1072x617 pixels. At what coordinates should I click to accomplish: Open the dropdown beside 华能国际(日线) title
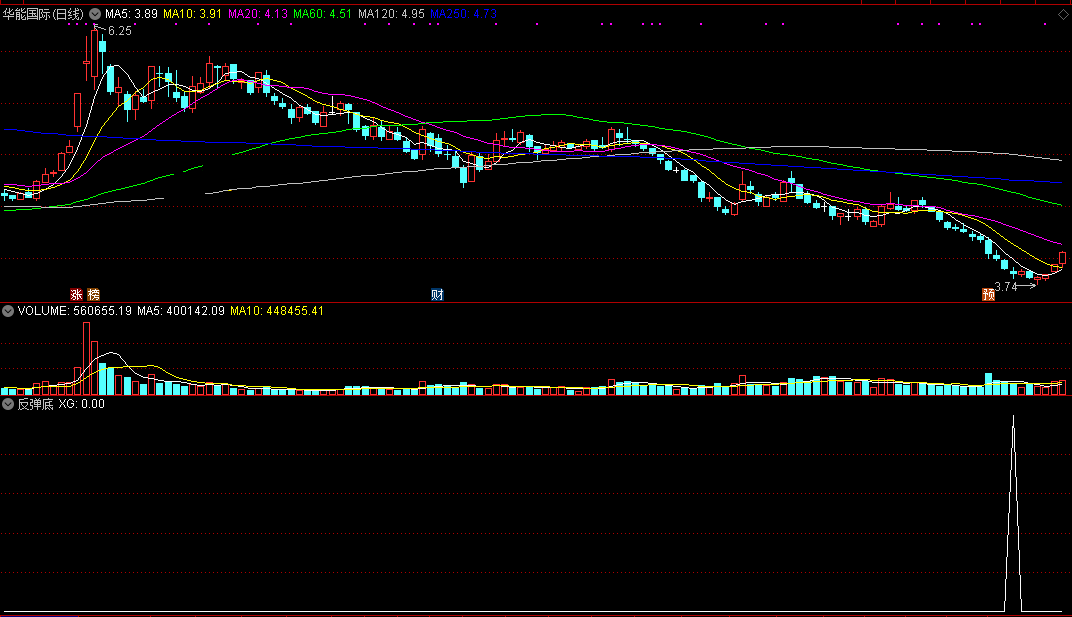[x=95, y=14]
